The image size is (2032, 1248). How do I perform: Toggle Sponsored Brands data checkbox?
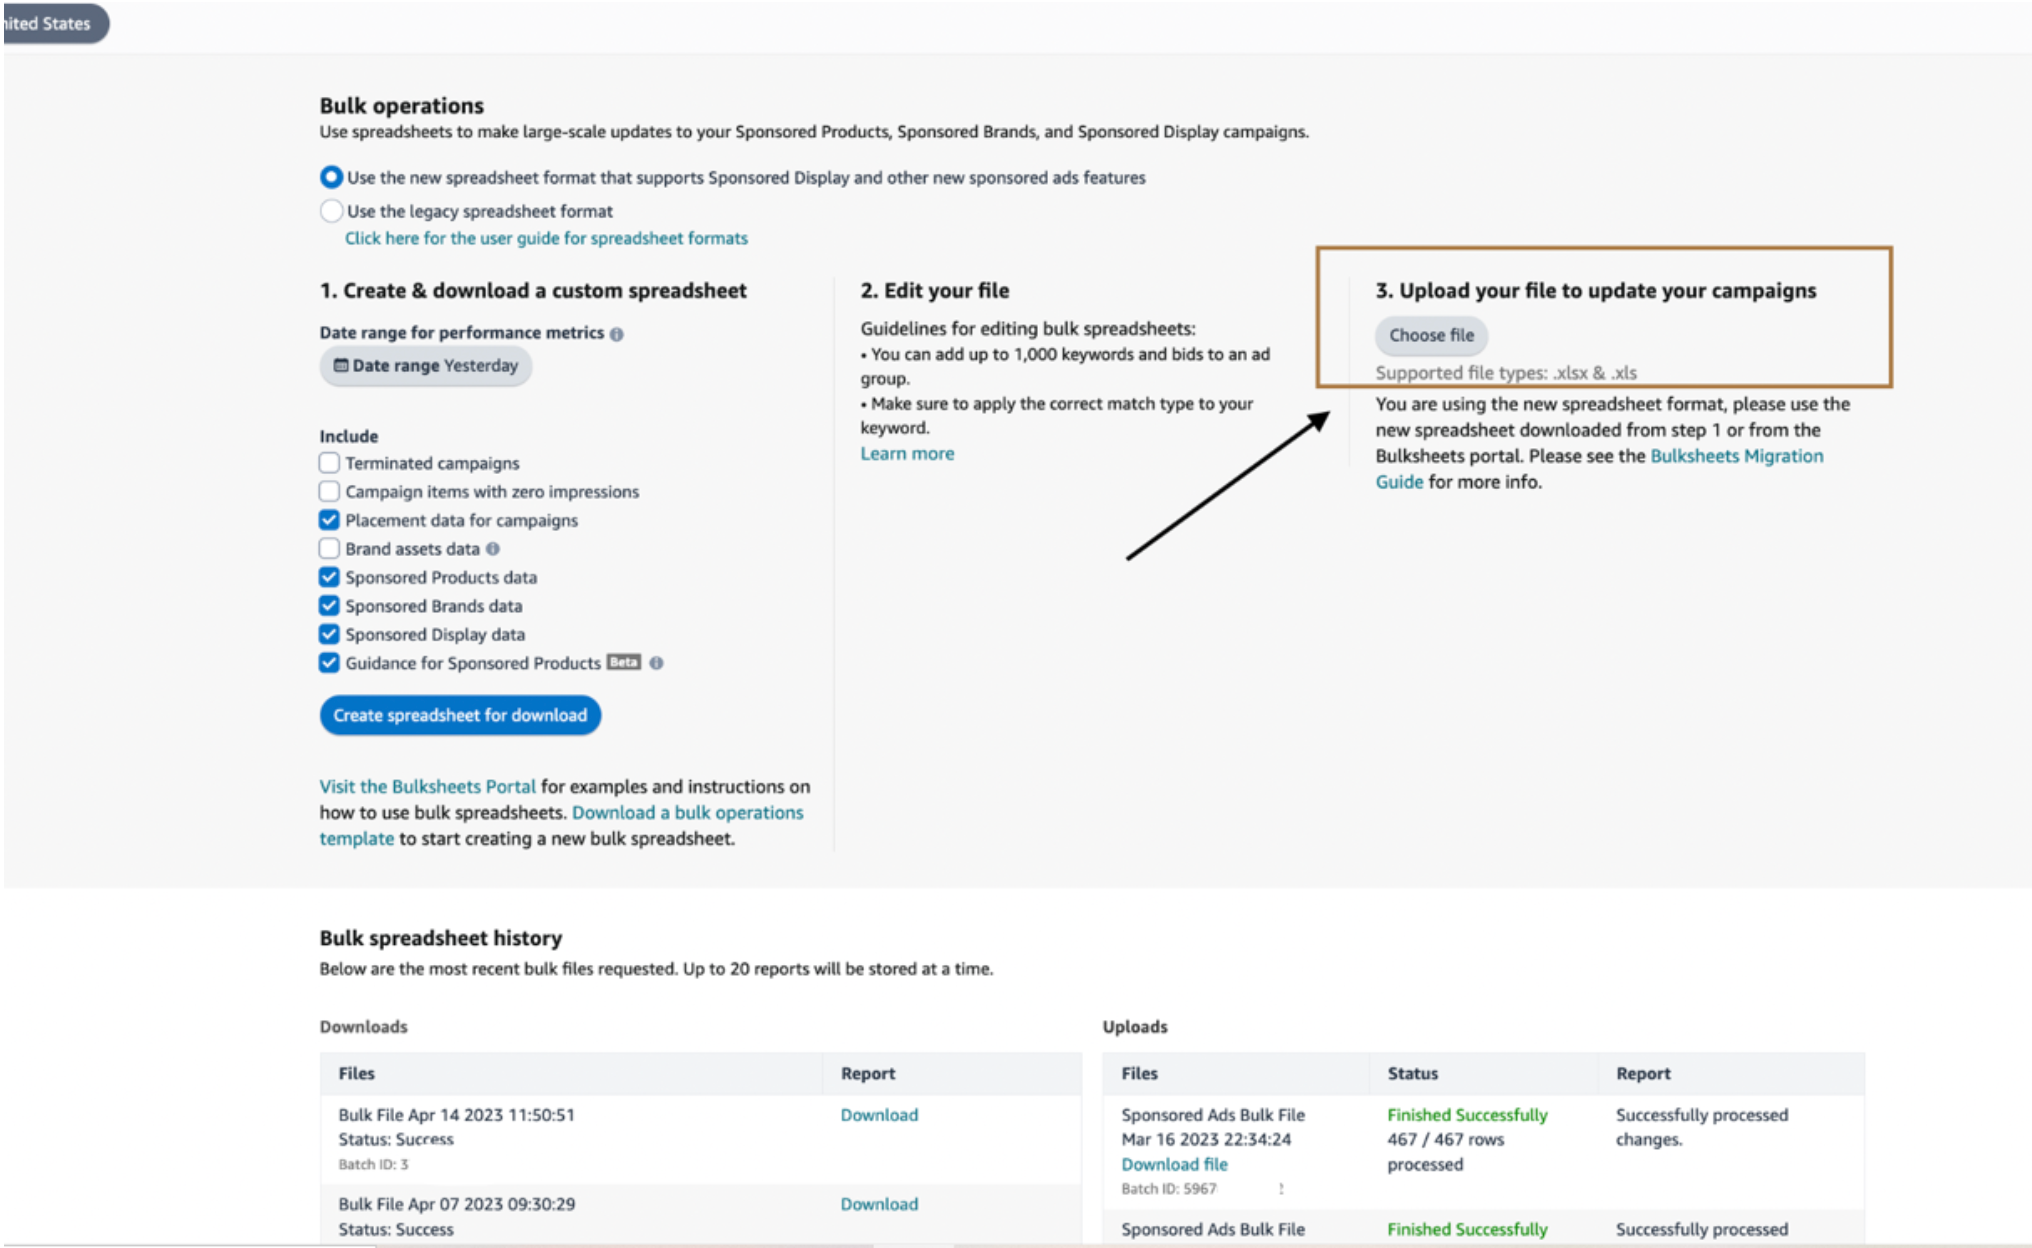[329, 606]
